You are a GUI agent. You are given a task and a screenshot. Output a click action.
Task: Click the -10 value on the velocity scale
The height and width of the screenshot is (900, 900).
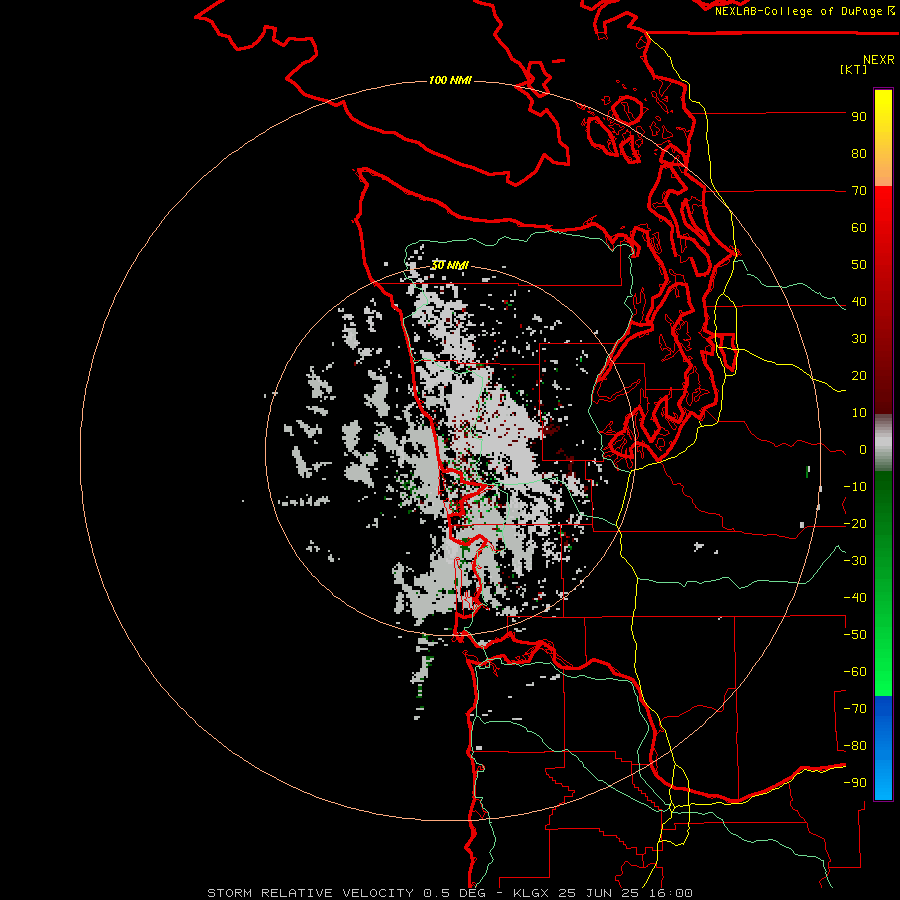(x=855, y=487)
